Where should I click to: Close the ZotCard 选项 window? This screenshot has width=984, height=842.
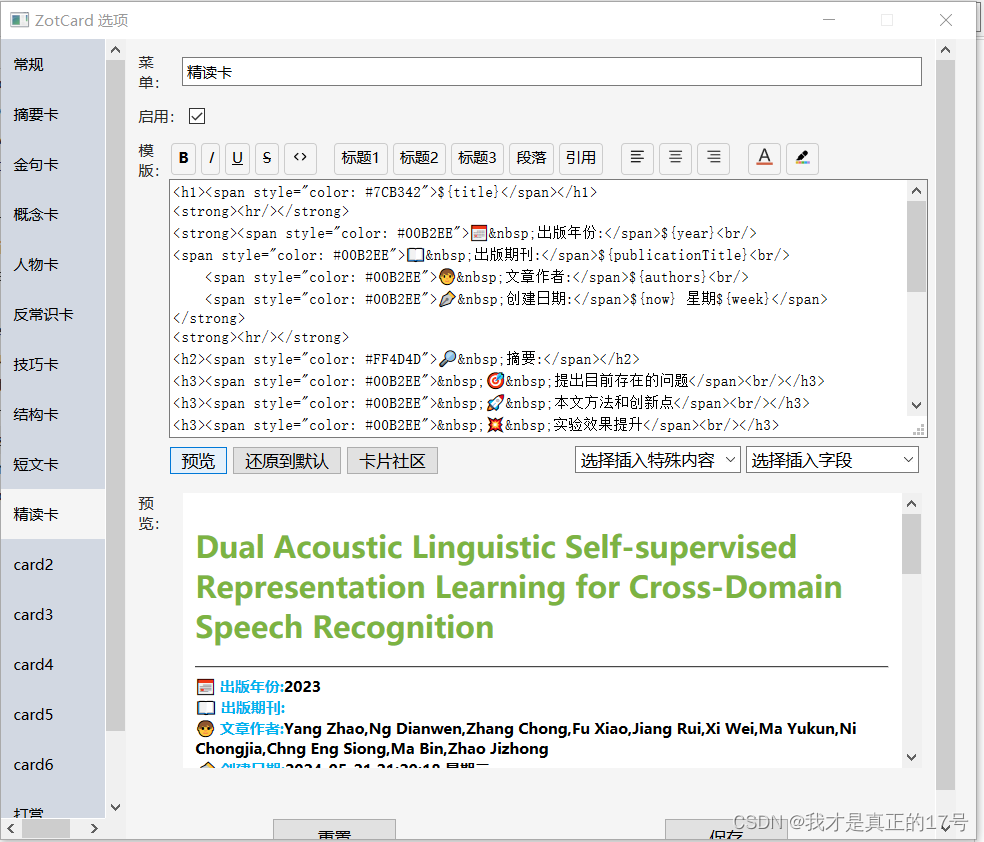(x=946, y=20)
